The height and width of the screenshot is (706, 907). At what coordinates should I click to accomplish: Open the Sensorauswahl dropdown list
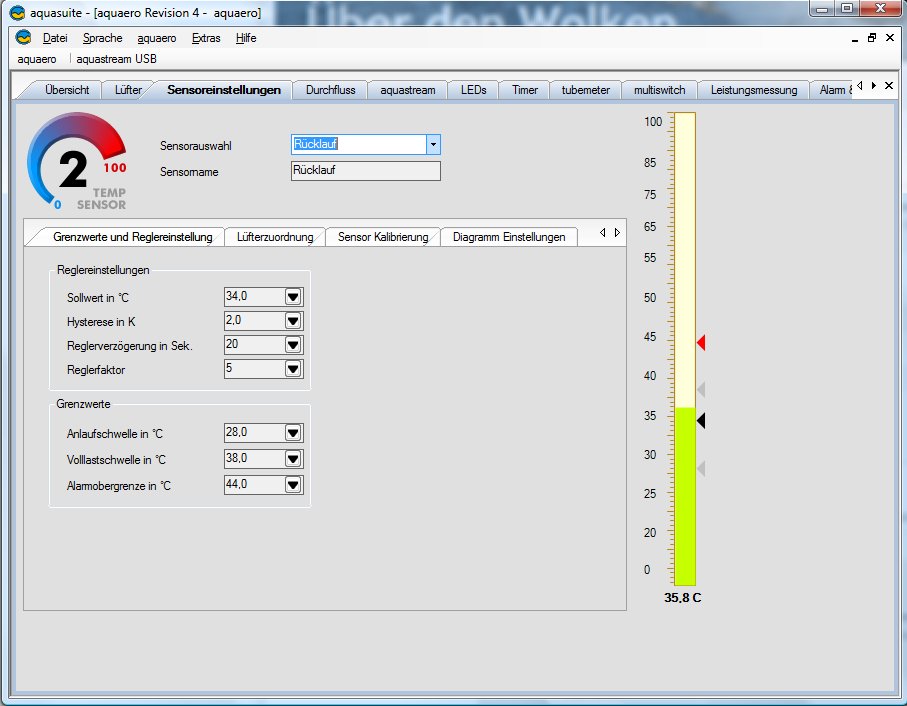[433, 145]
